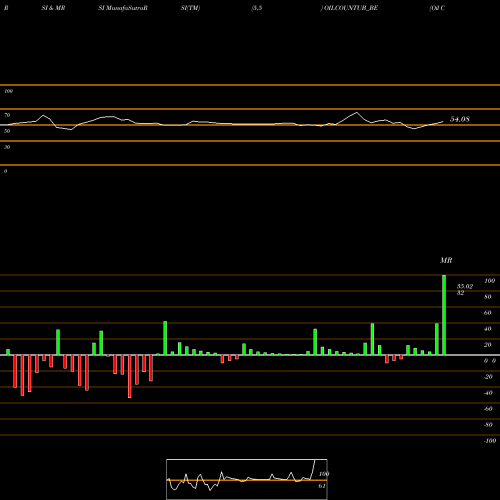Click the 40 tick on MR axis
The width and height of the screenshot is (500, 500).
point(488,329)
